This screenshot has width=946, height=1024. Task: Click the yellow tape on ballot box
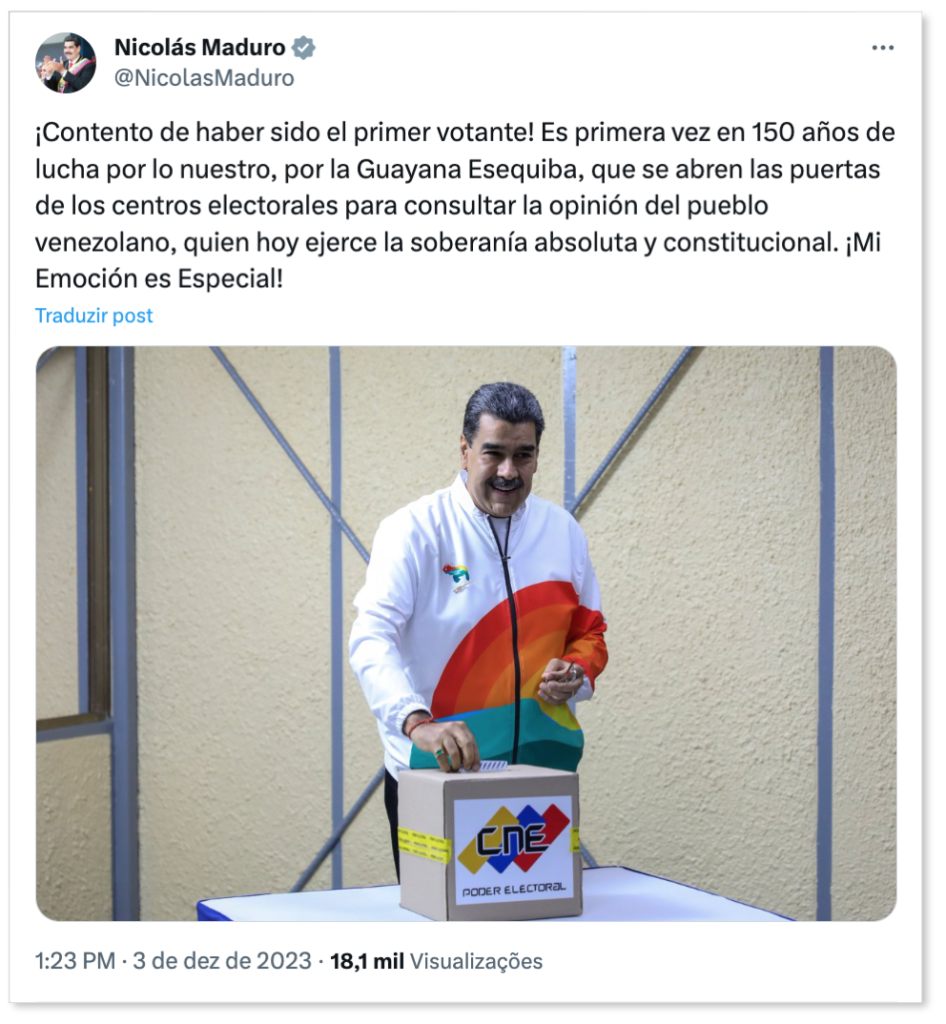(x=424, y=844)
